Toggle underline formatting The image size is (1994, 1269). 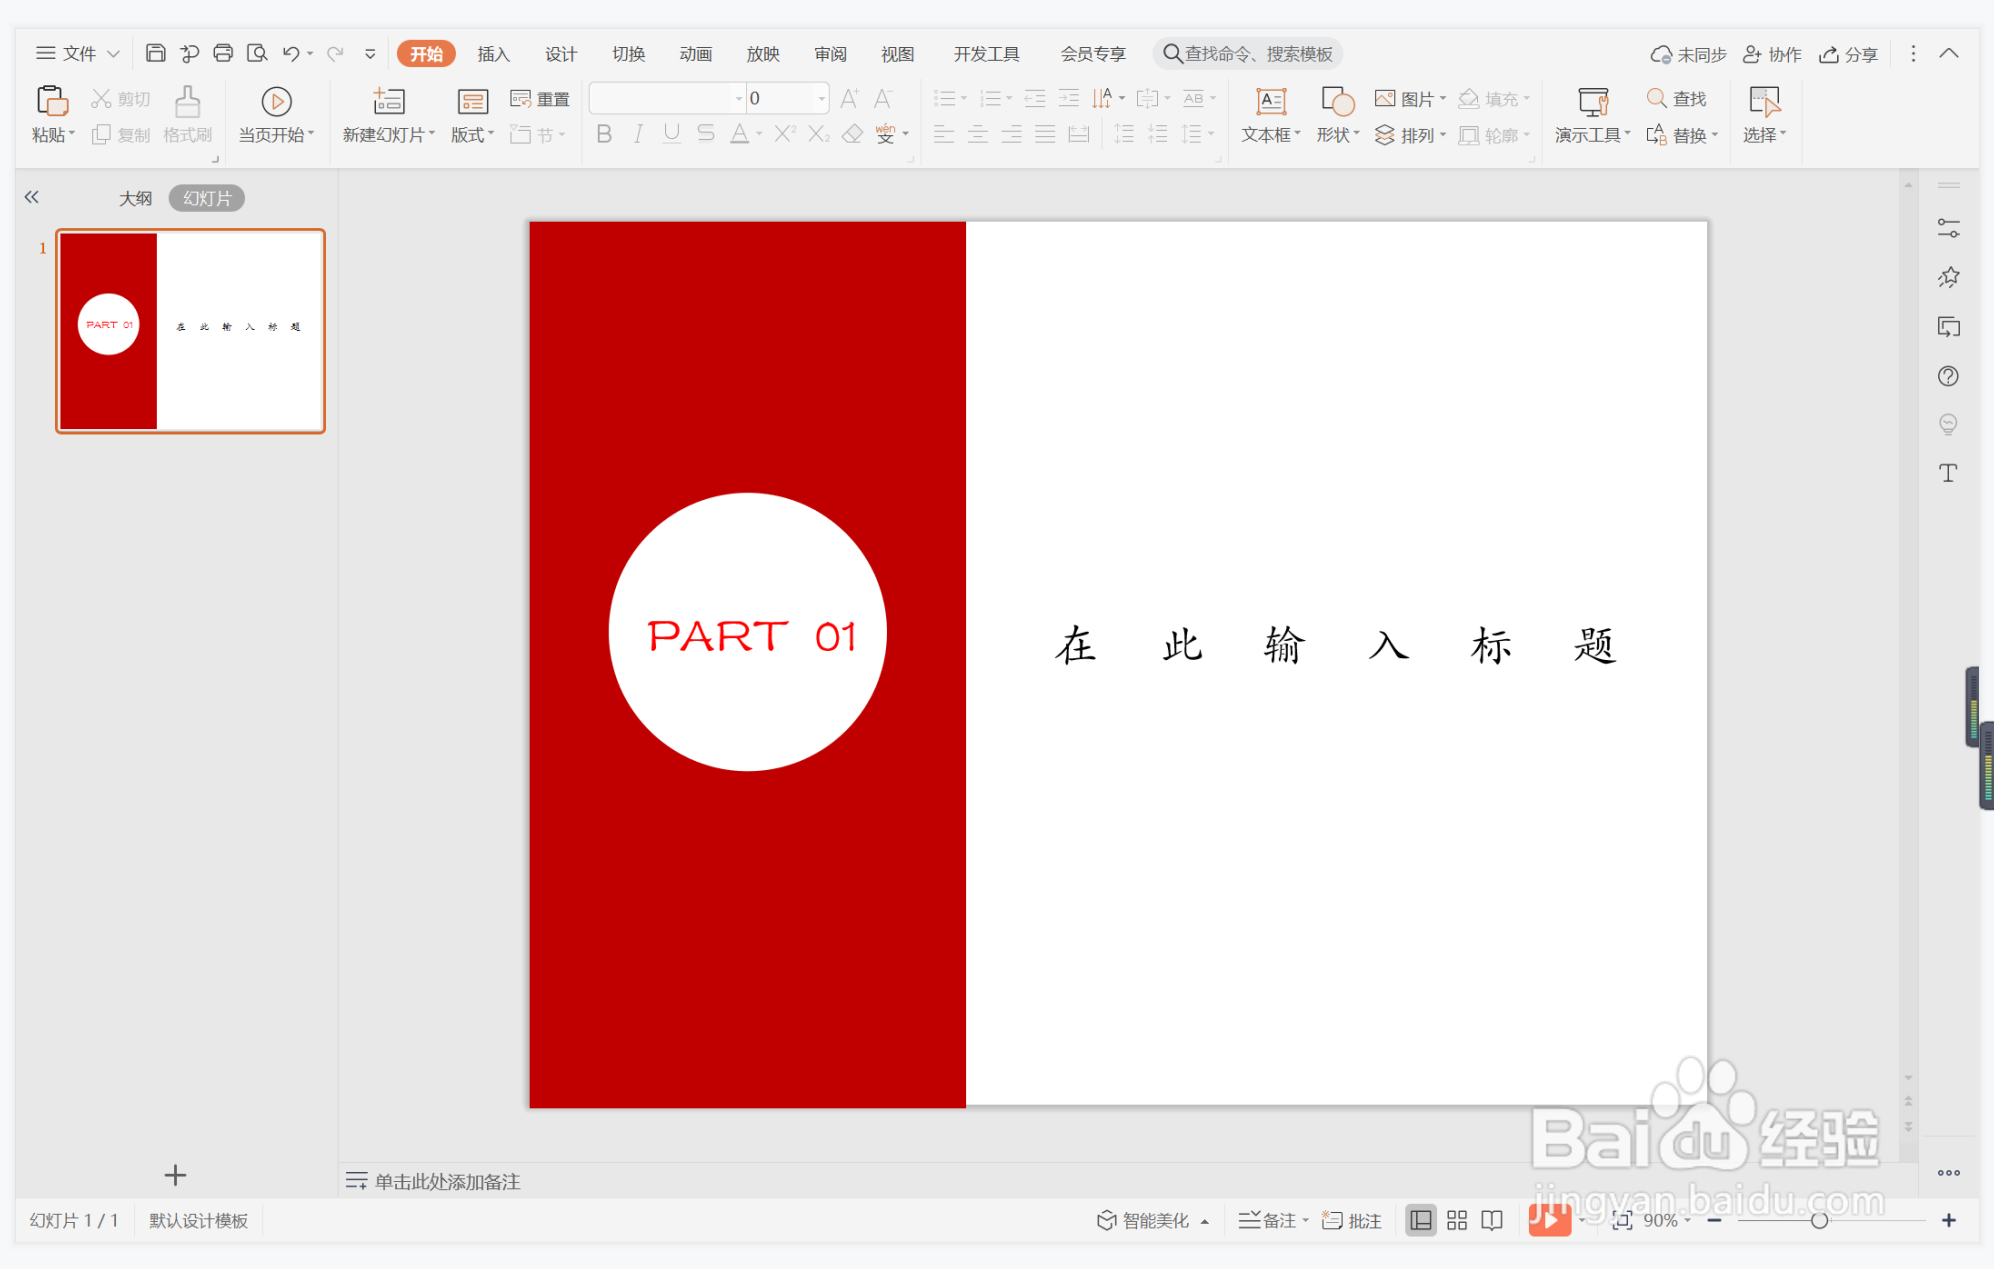[670, 133]
